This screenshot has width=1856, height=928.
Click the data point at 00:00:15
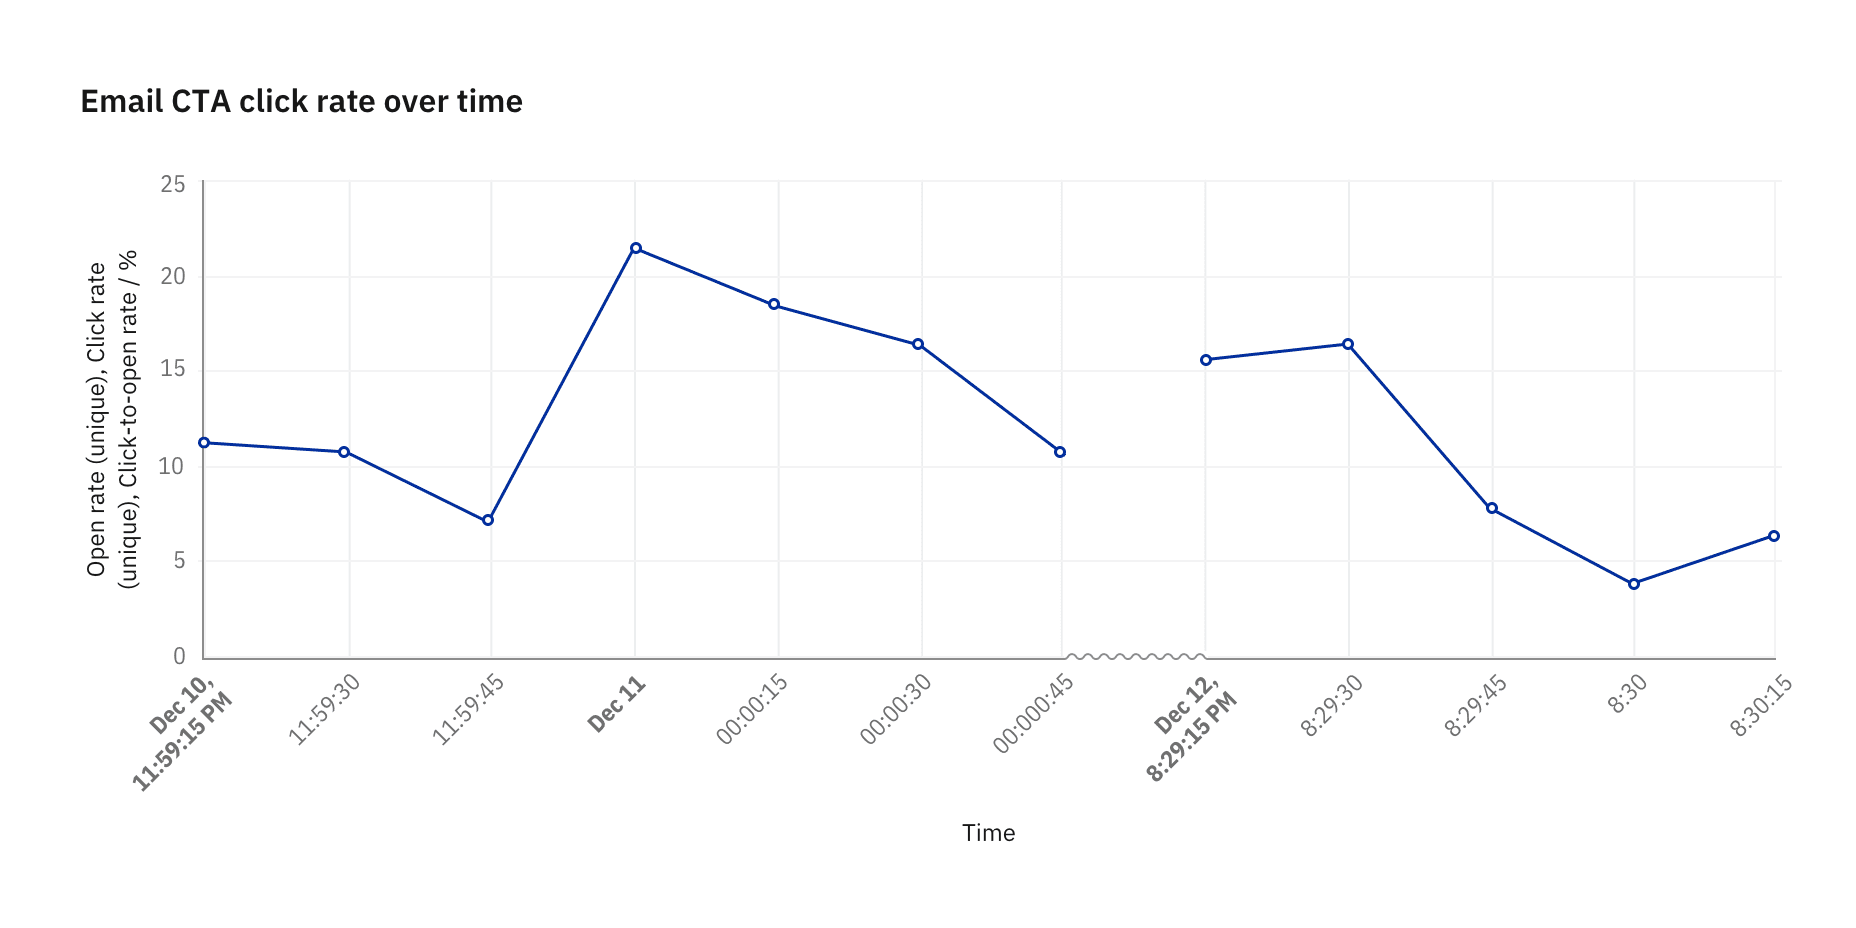774,304
